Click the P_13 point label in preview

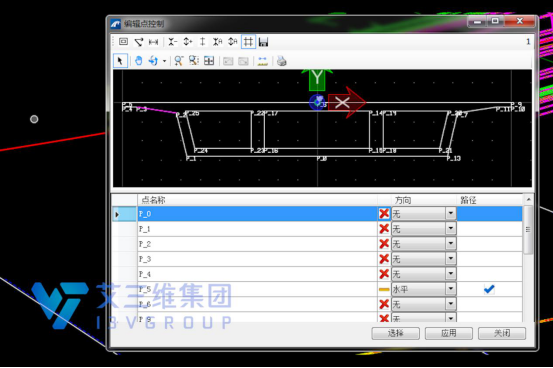click(454, 158)
